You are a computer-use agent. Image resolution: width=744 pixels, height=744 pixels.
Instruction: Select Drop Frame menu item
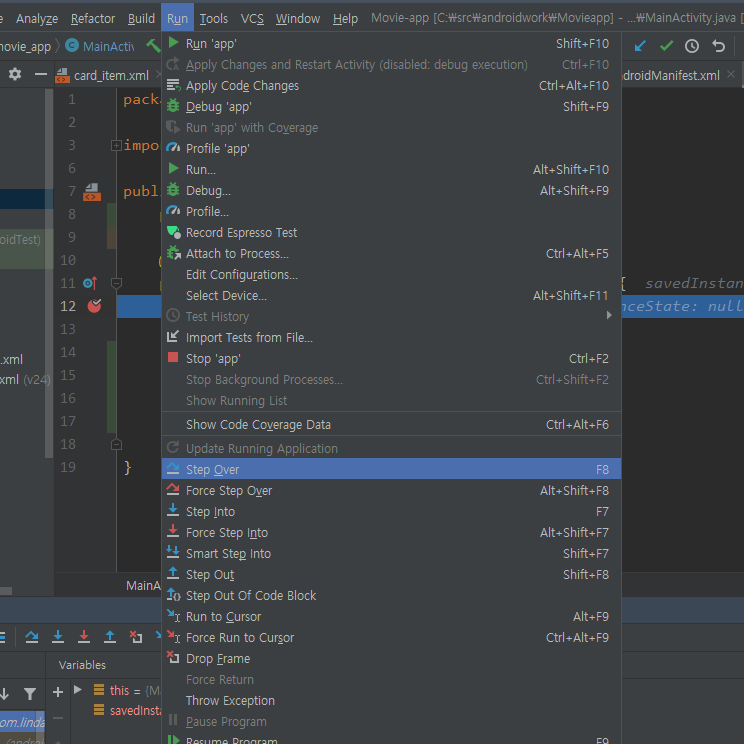pos(391,658)
